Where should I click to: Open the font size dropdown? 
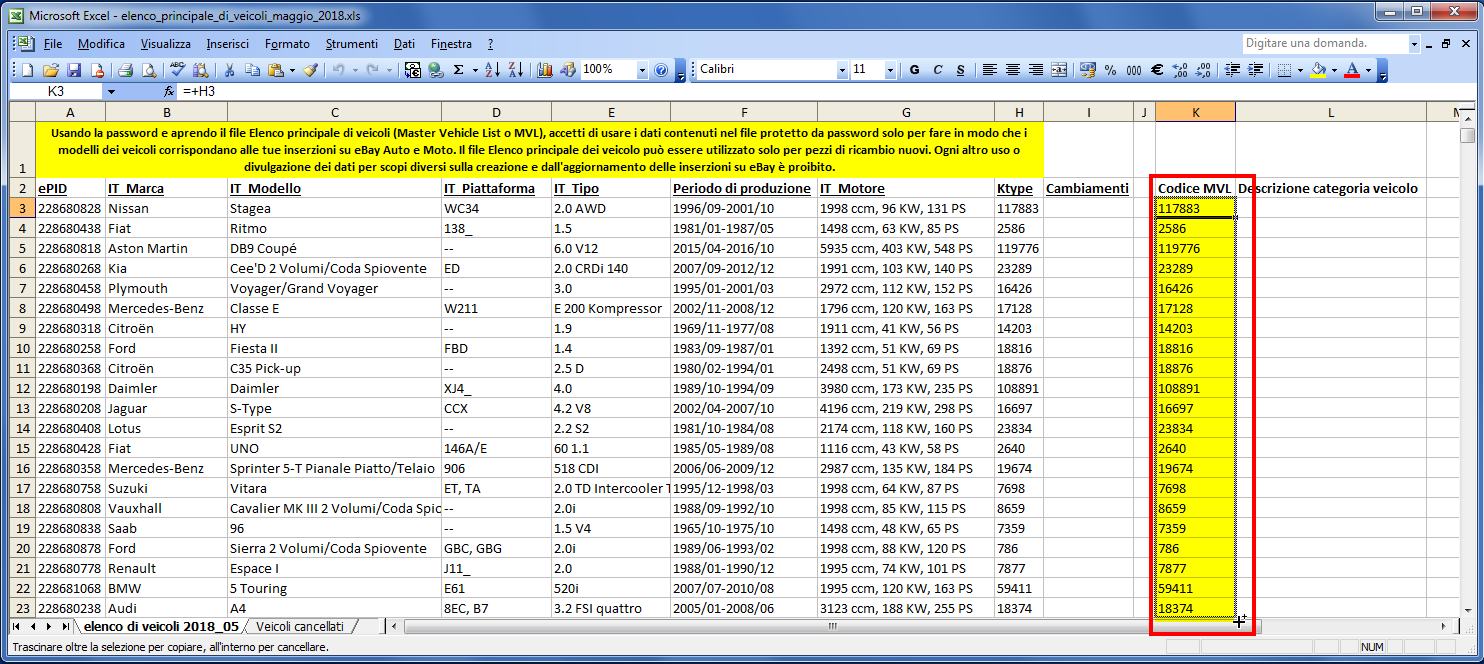pyautogui.click(x=889, y=70)
